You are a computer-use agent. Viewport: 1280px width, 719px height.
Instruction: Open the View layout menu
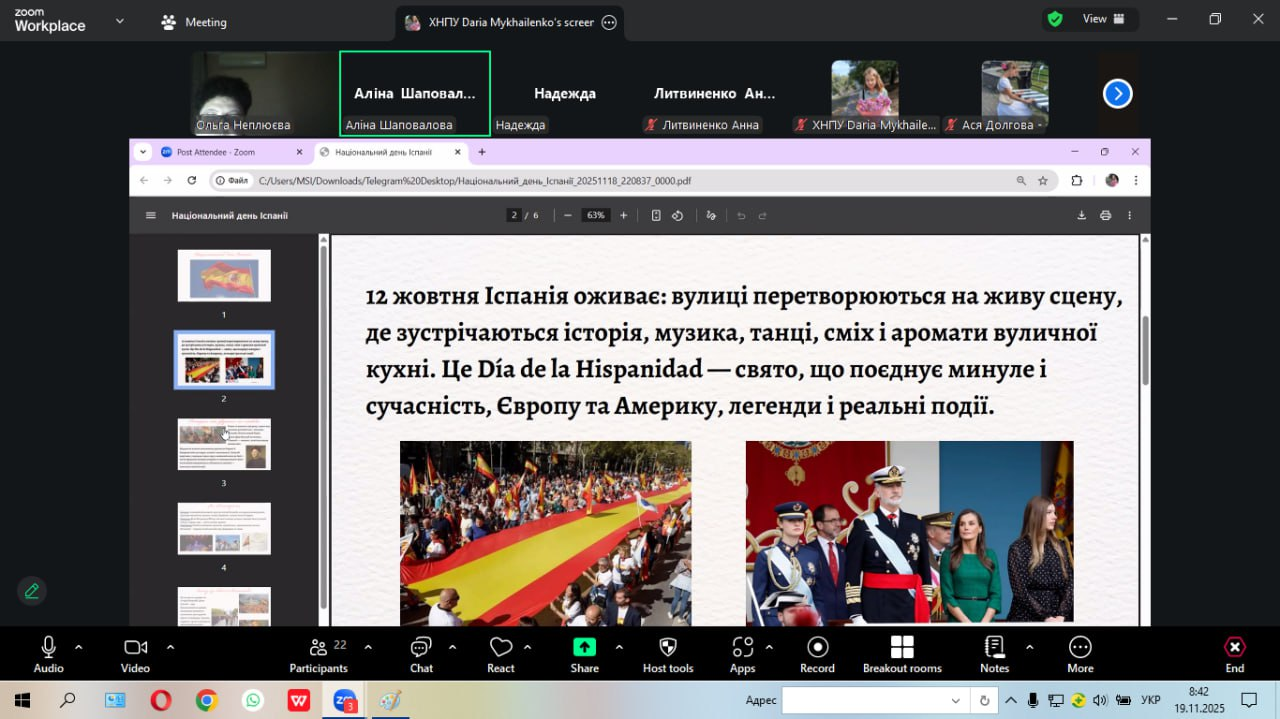(1104, 19)
